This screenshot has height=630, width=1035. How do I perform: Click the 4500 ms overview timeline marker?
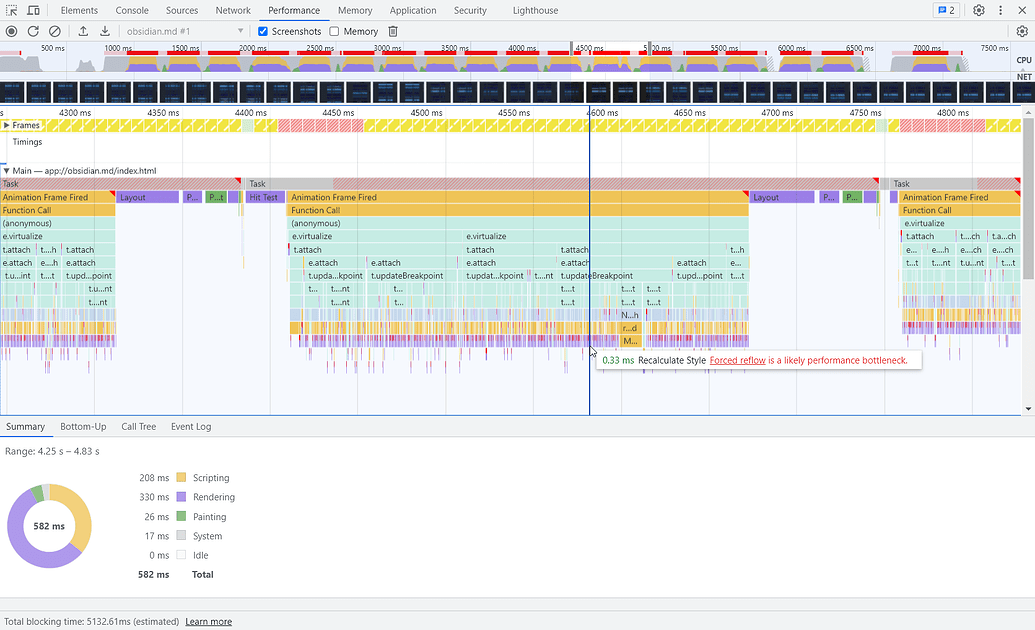pyautogui.click(x=589, y=48)
